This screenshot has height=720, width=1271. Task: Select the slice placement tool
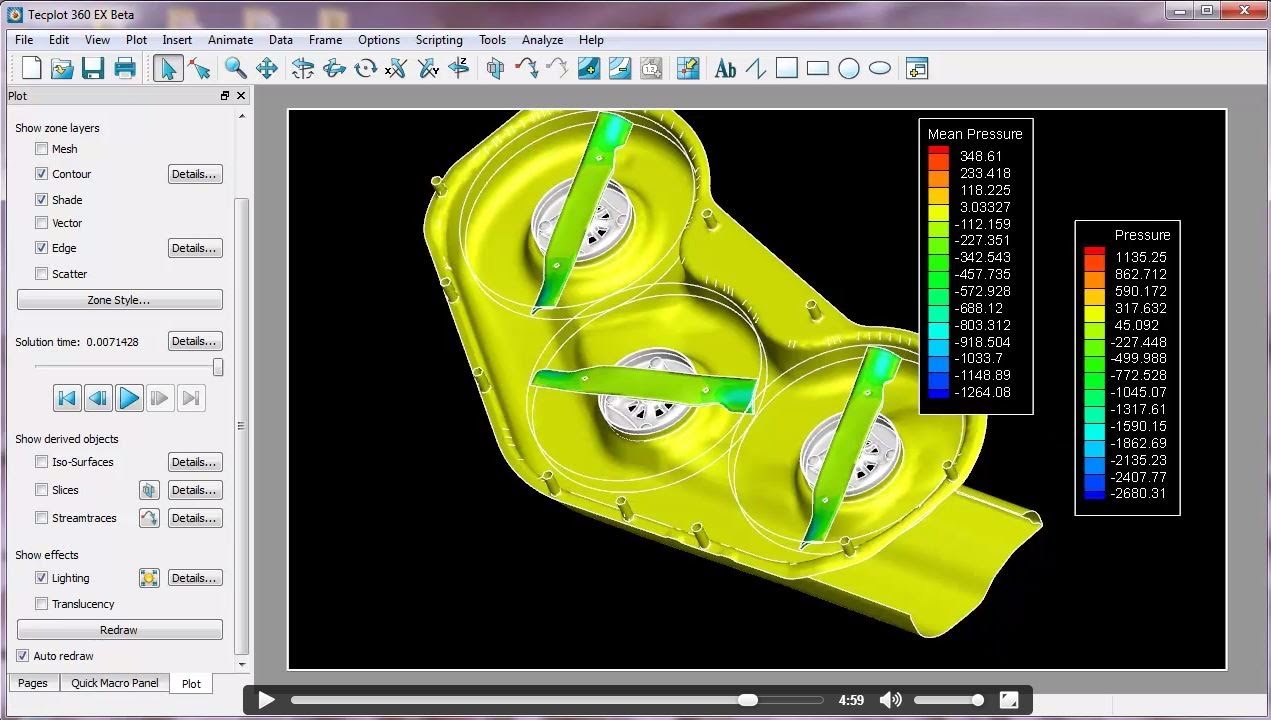(x=496, y=68)
